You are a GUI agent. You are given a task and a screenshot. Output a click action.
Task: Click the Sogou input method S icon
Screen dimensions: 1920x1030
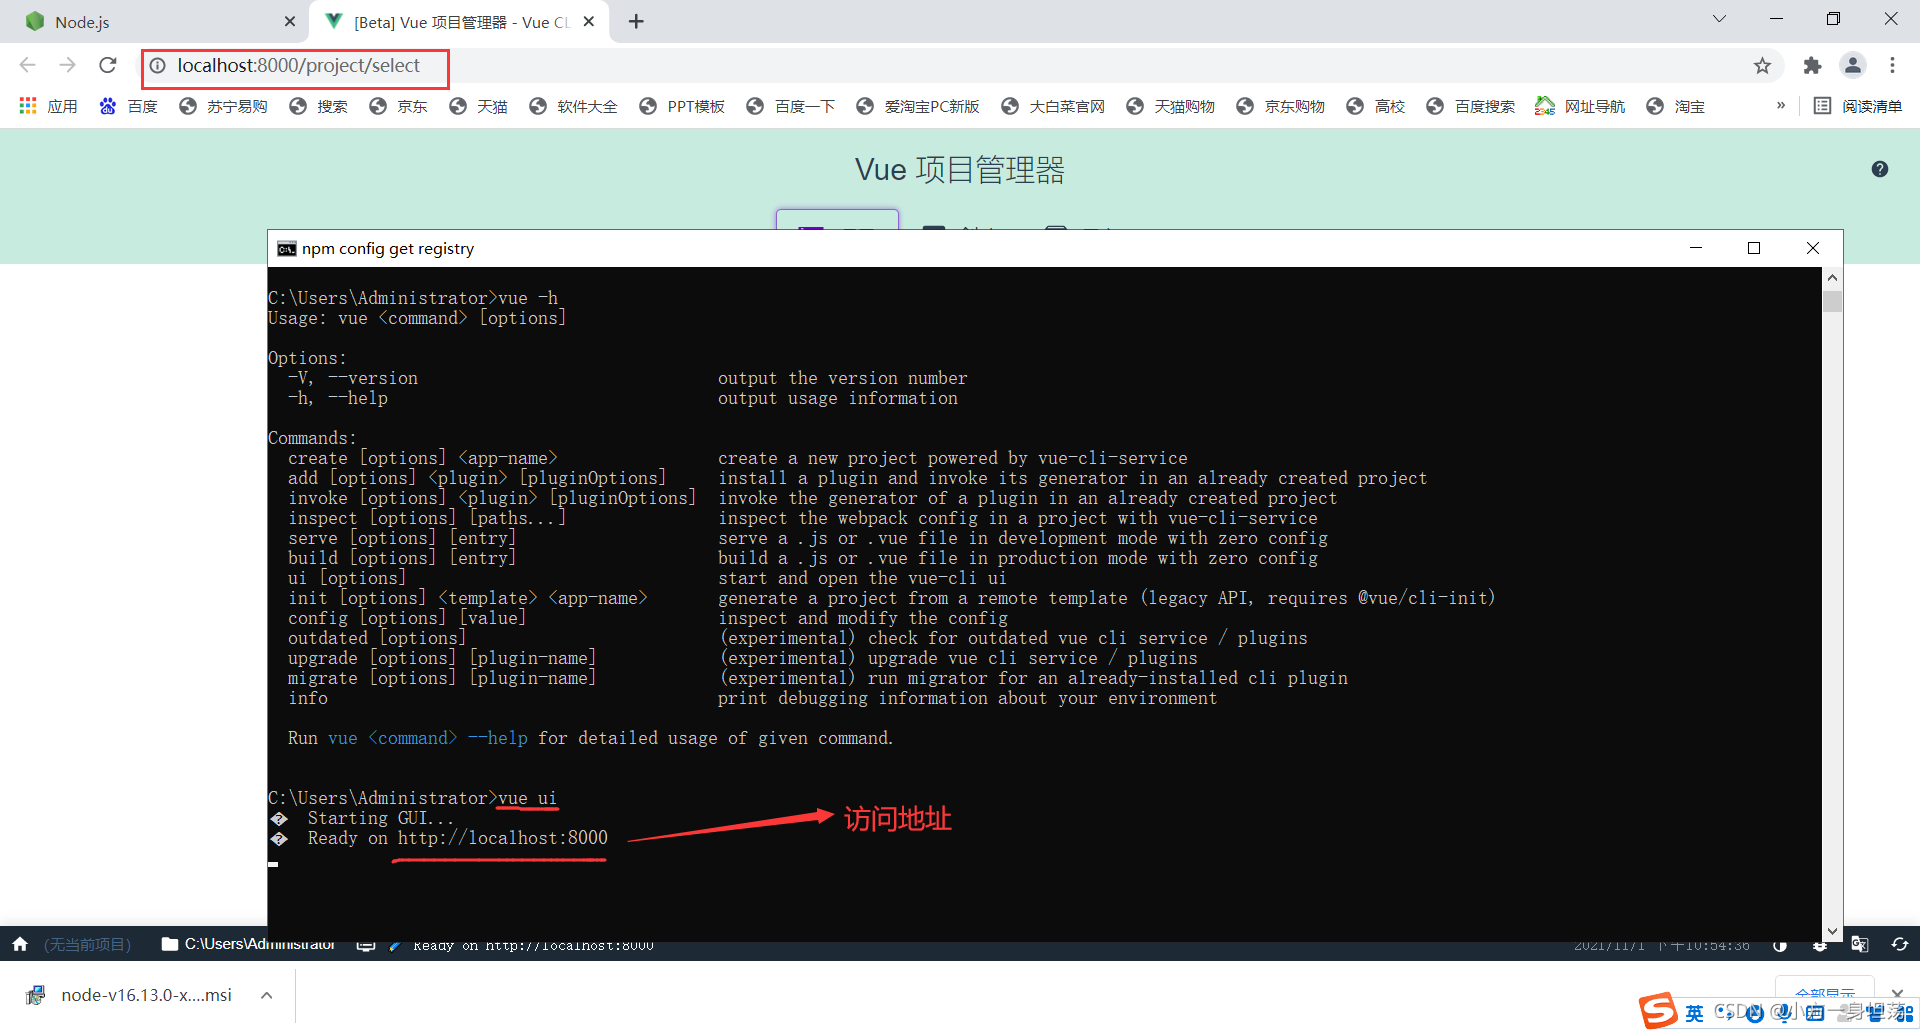1657,1011
